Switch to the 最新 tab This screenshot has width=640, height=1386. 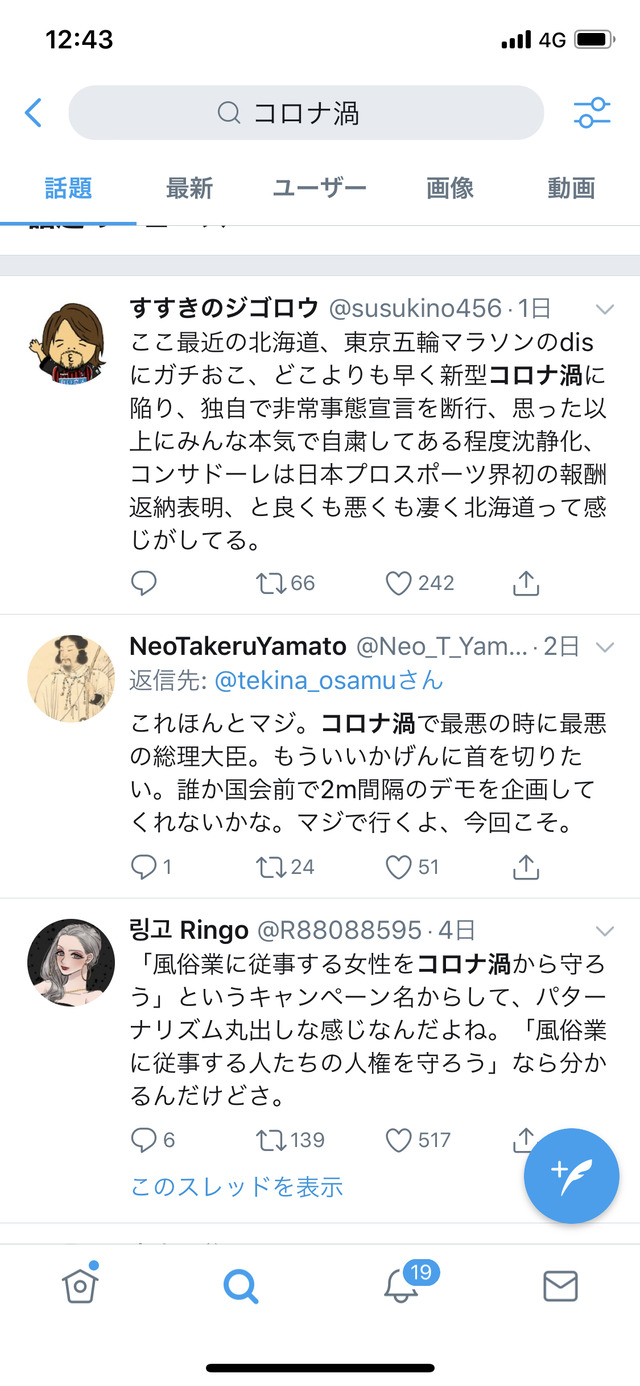point(189,188)
